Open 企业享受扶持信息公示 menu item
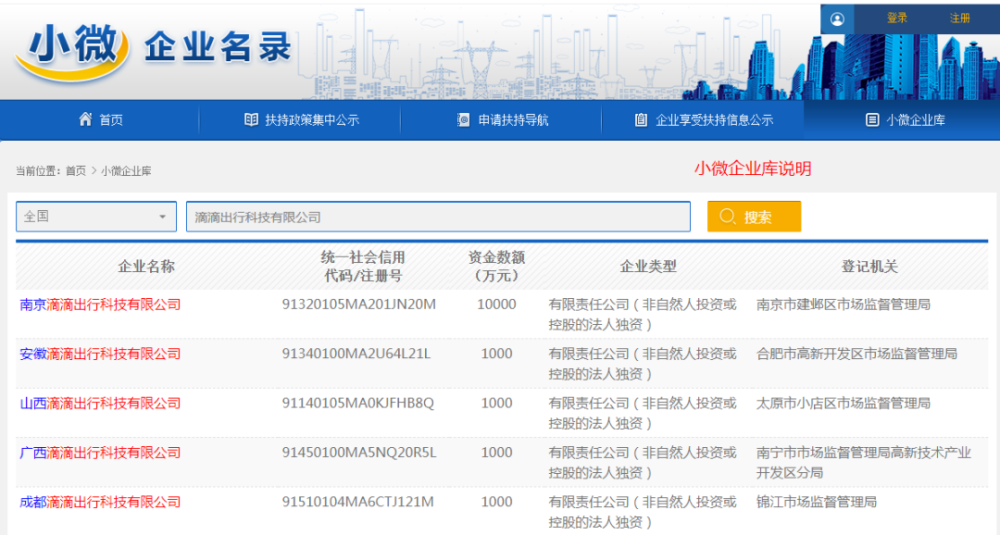 coord(703,120)
